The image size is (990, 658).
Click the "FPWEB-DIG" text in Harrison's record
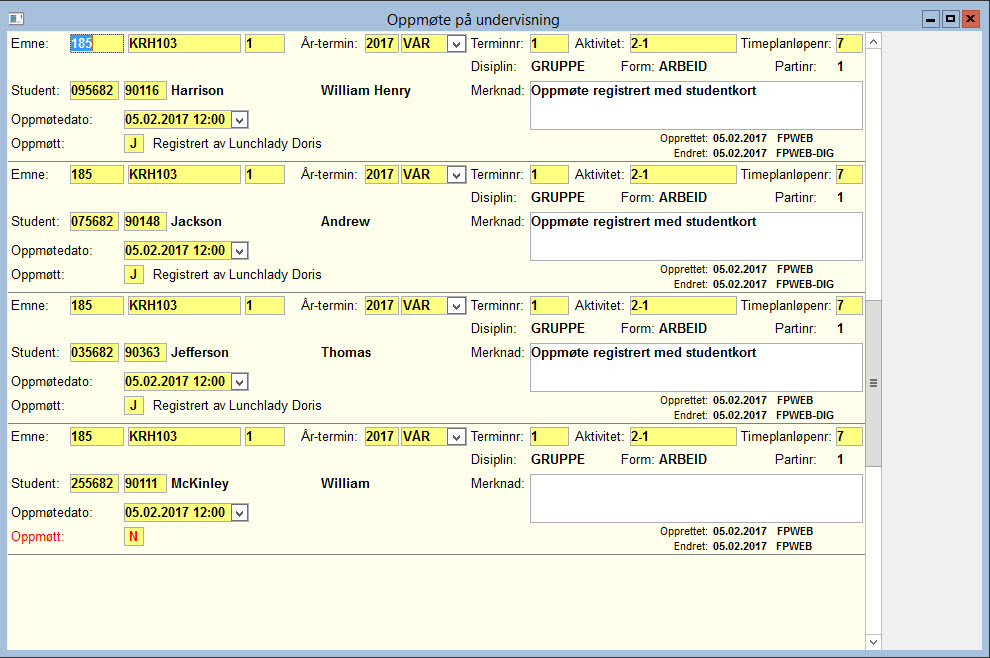pyautogui.click(x=805, y=153)
